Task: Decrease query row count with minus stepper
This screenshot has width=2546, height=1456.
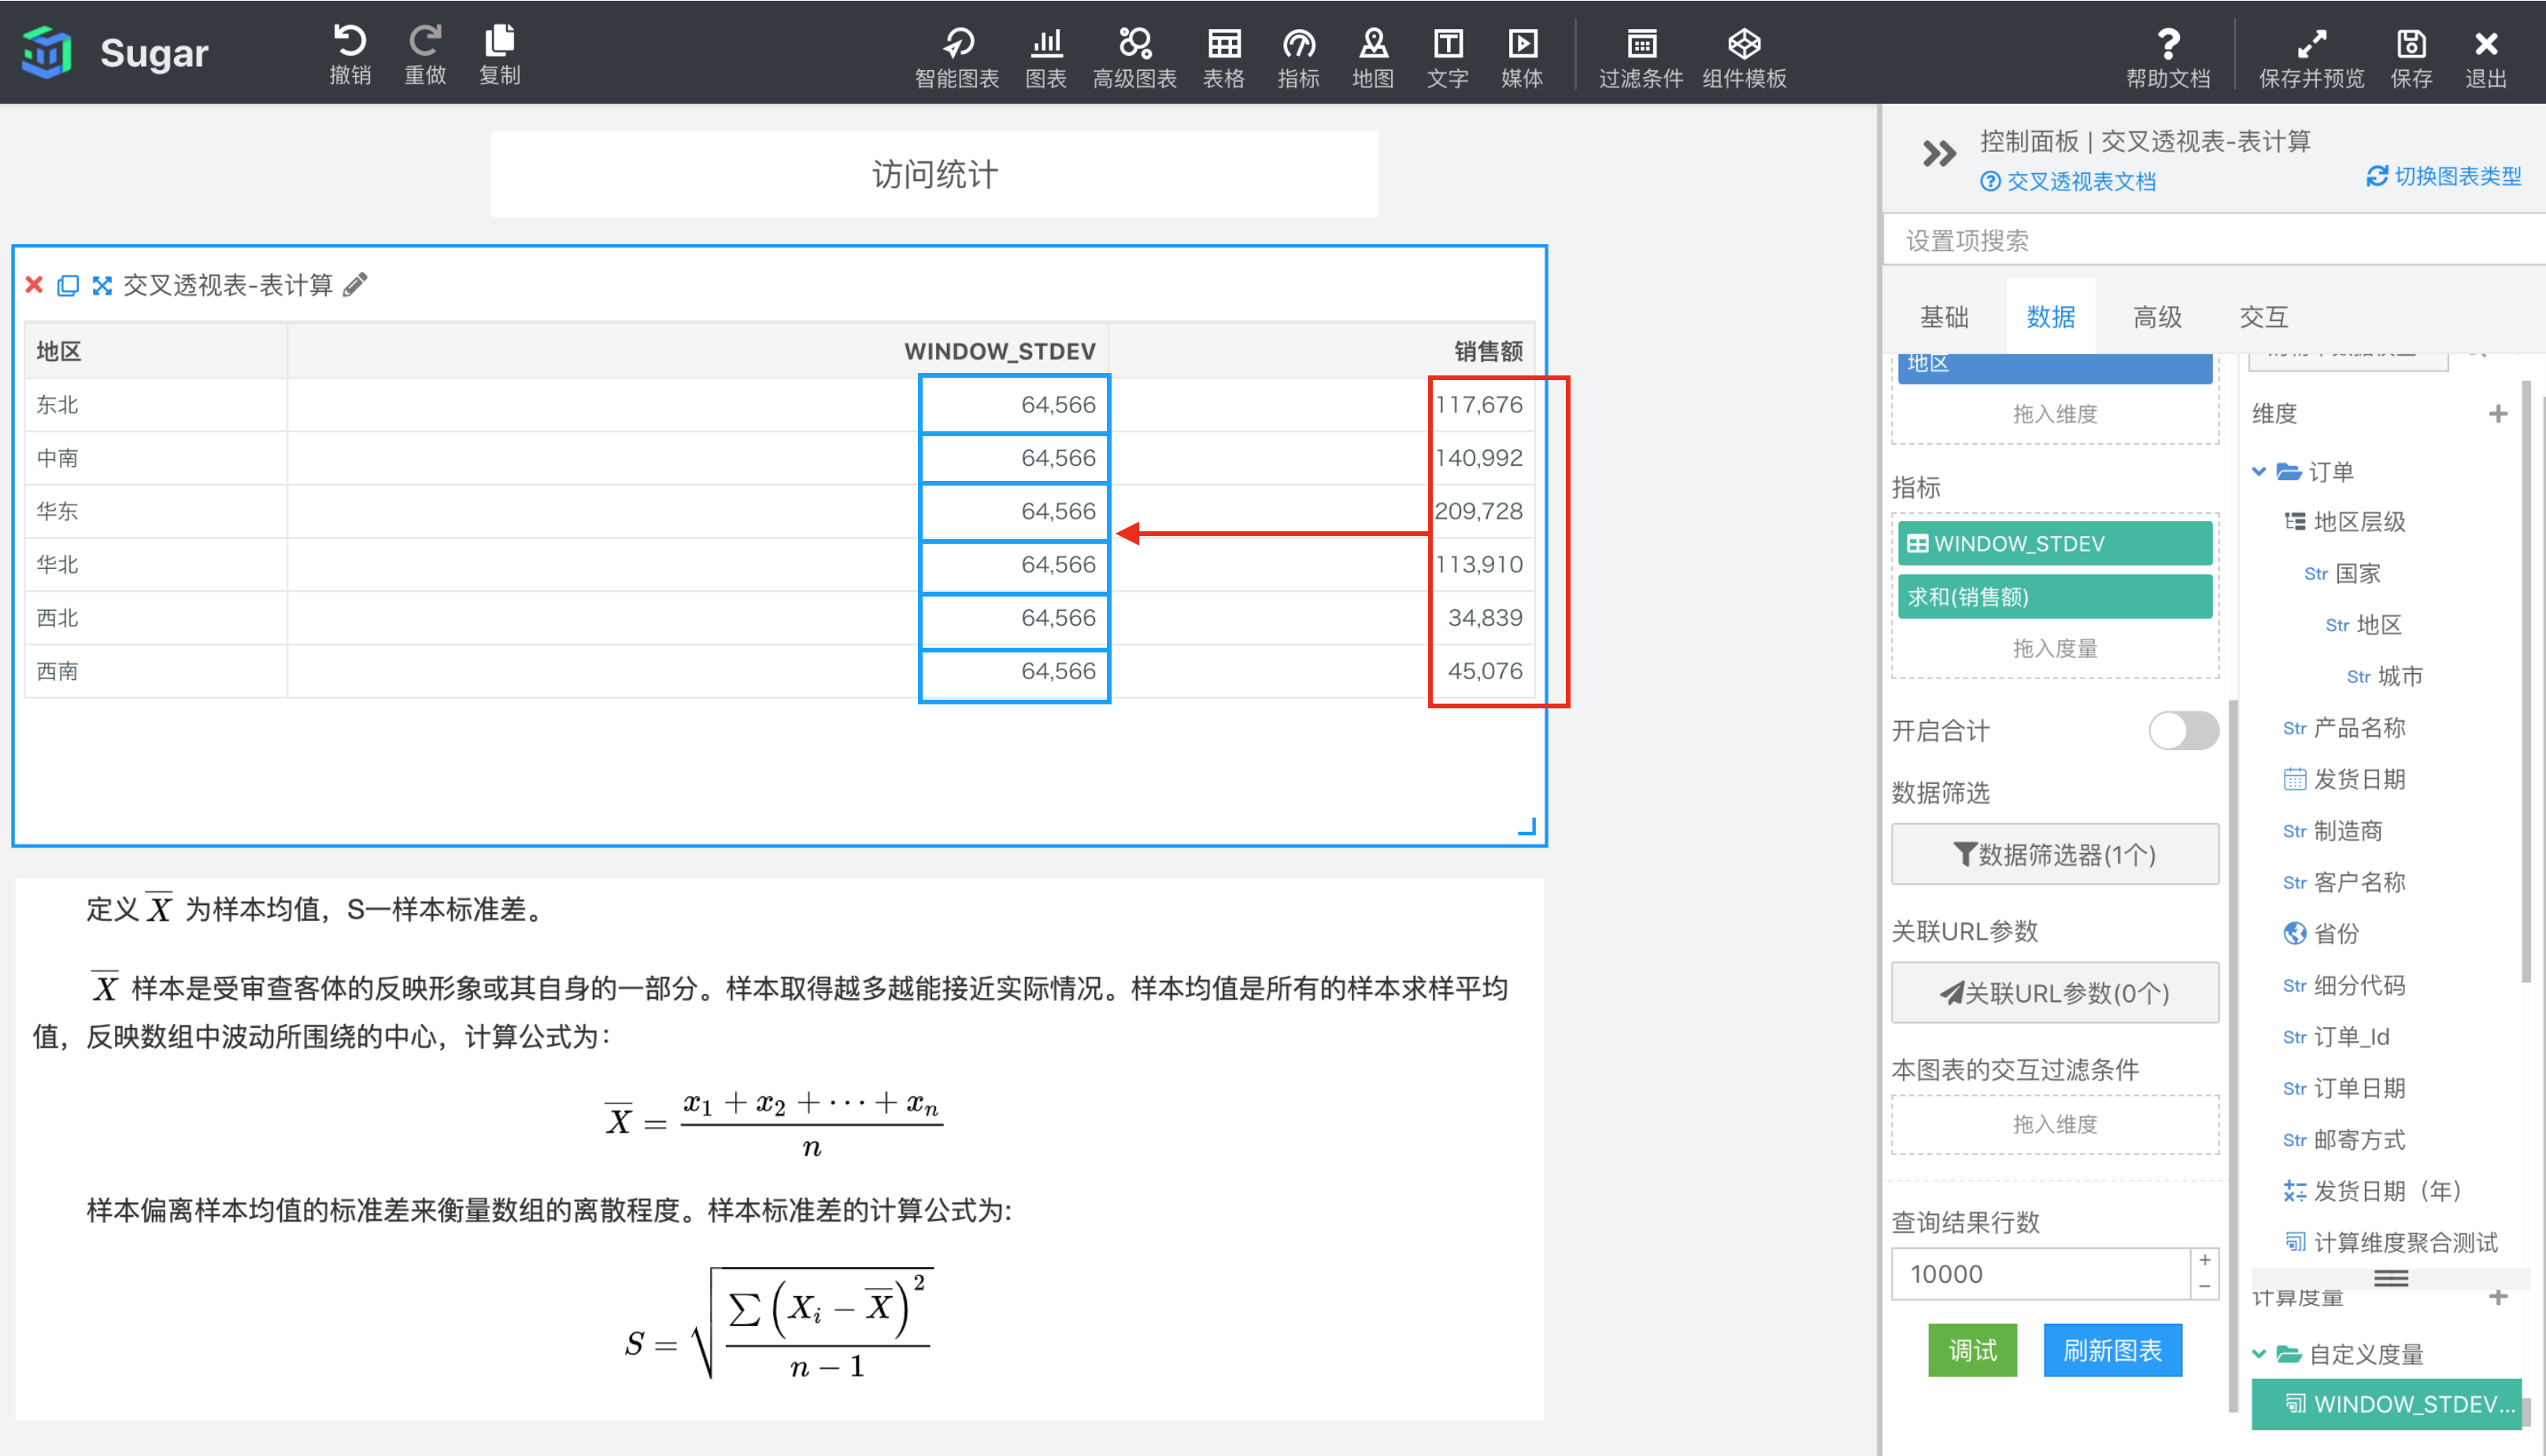Action: 2204,1286
